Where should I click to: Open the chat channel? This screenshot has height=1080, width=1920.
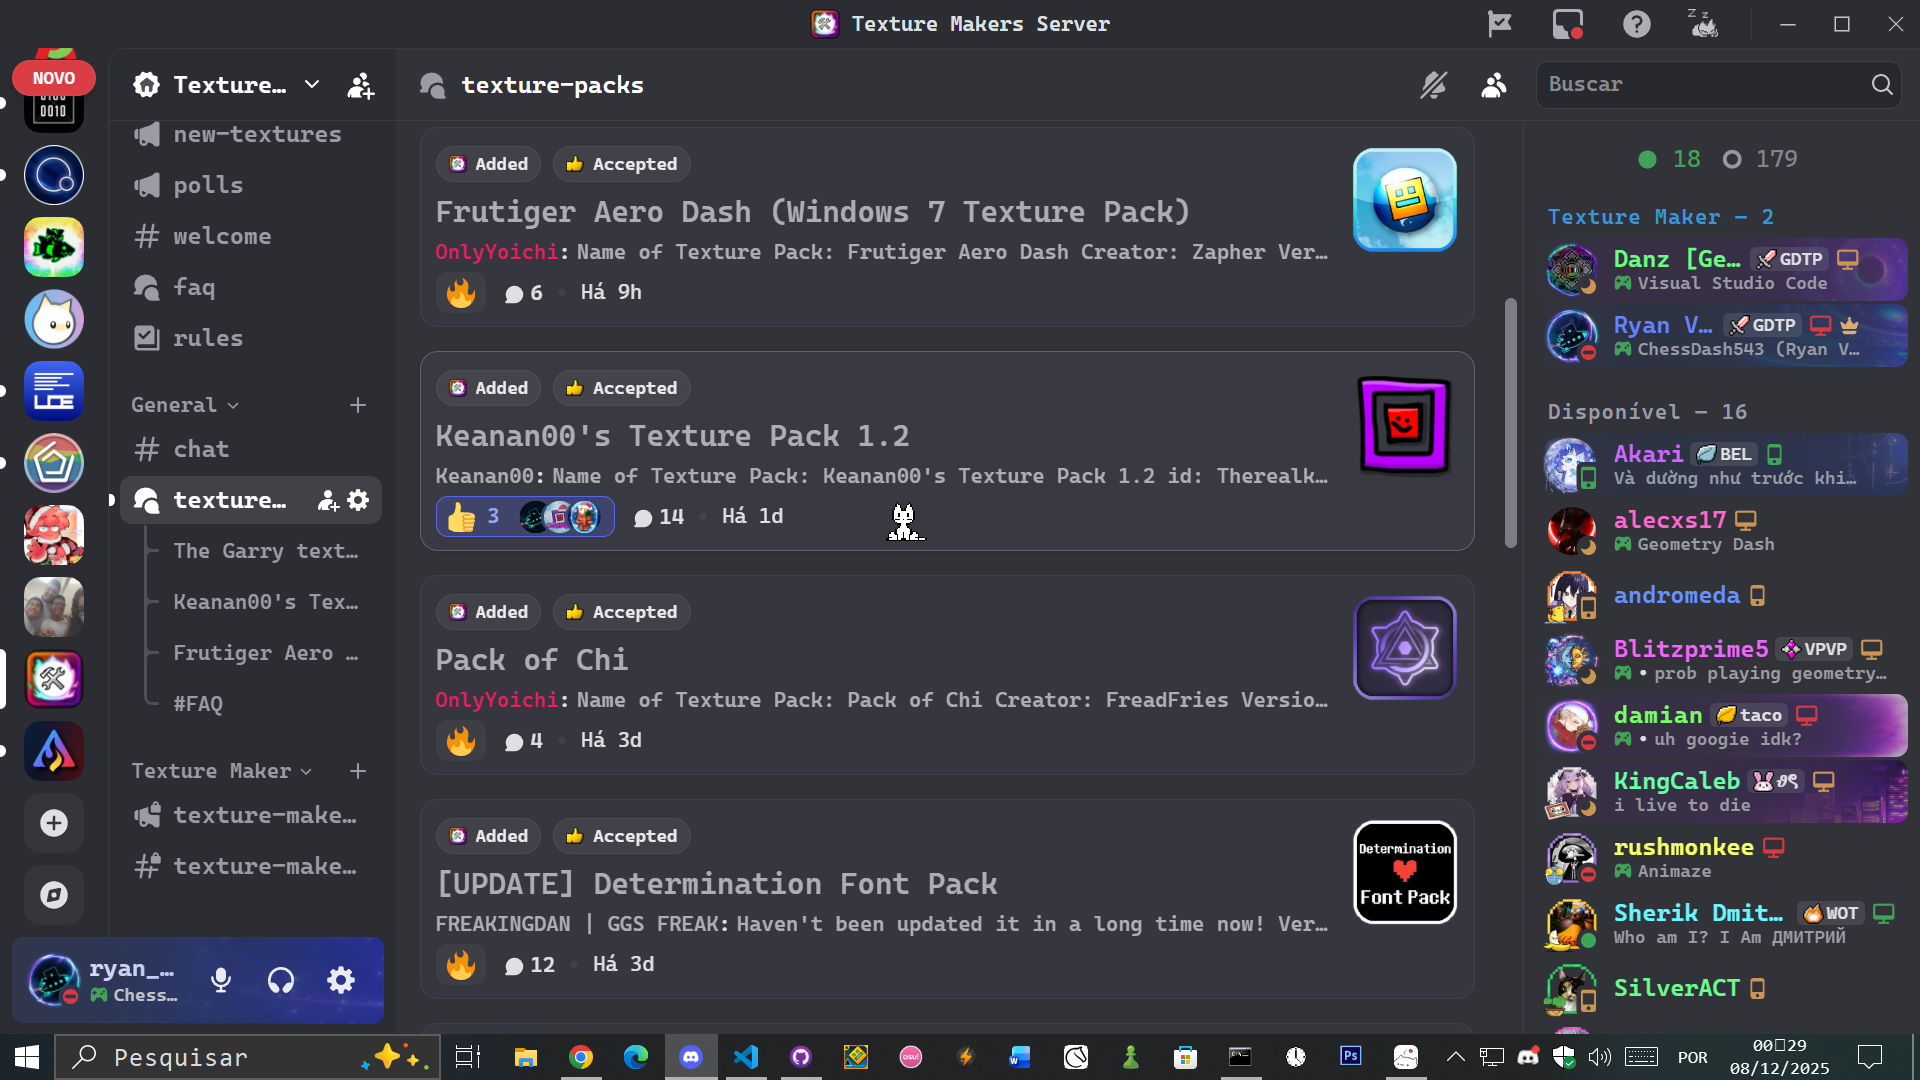click(201, 449)
